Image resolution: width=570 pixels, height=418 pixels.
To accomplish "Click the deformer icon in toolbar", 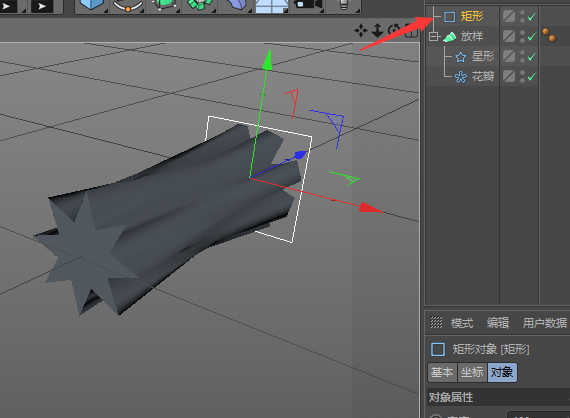I will (235, 5).
